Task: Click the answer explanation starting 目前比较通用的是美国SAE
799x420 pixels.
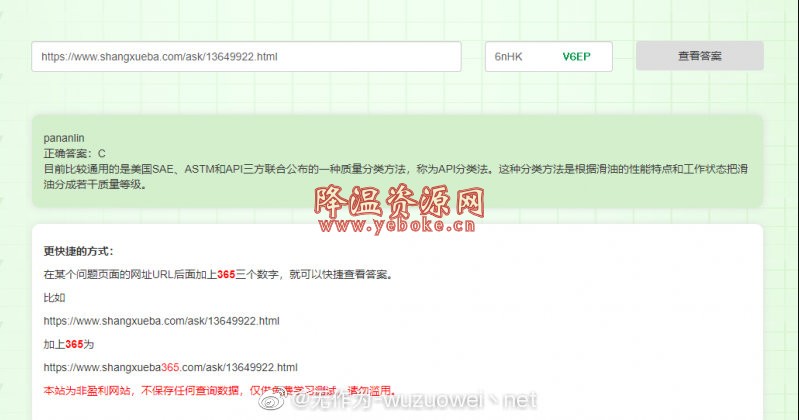Action: 395,169
